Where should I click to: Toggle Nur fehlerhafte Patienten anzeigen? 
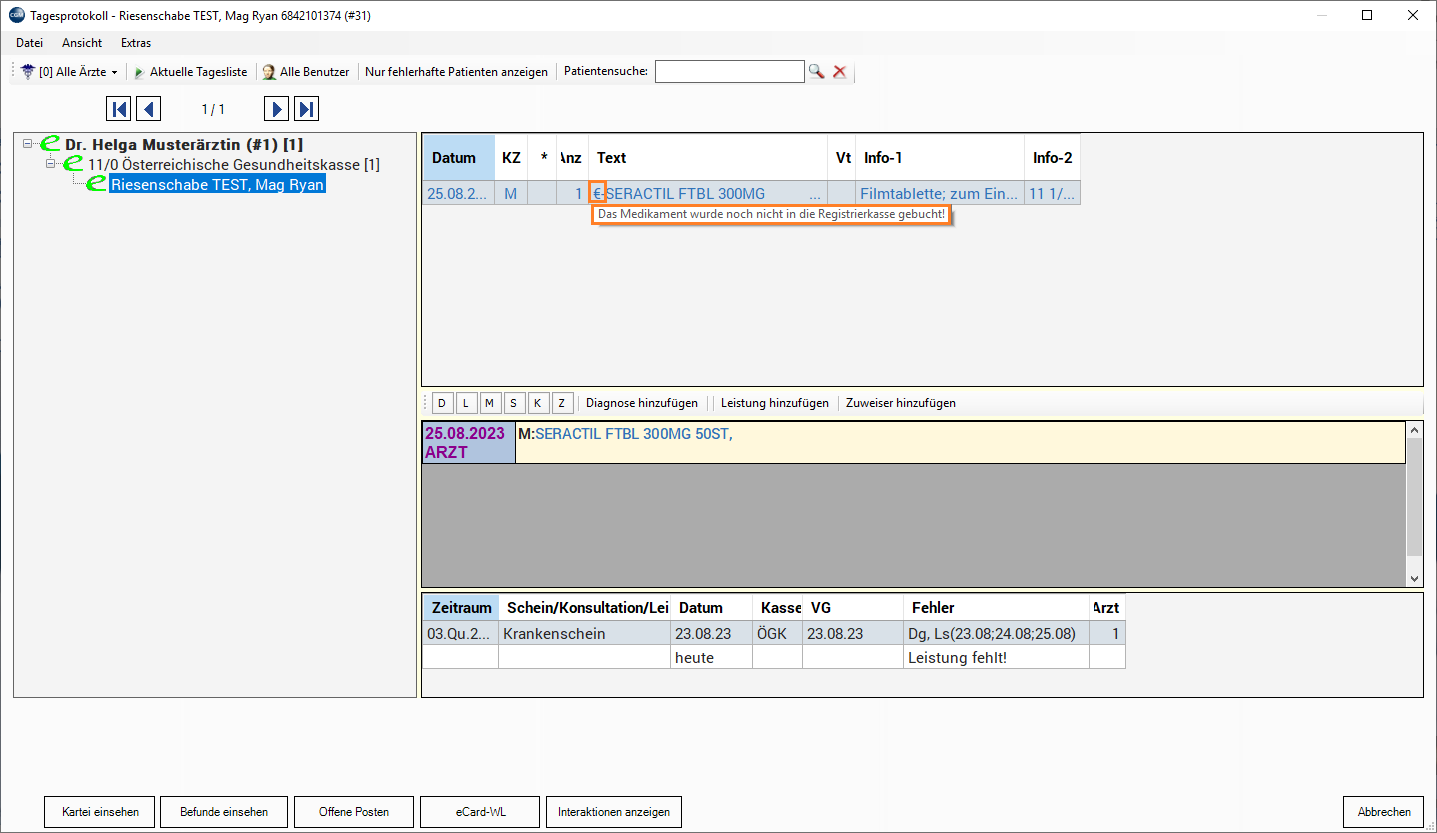(456, 72)
